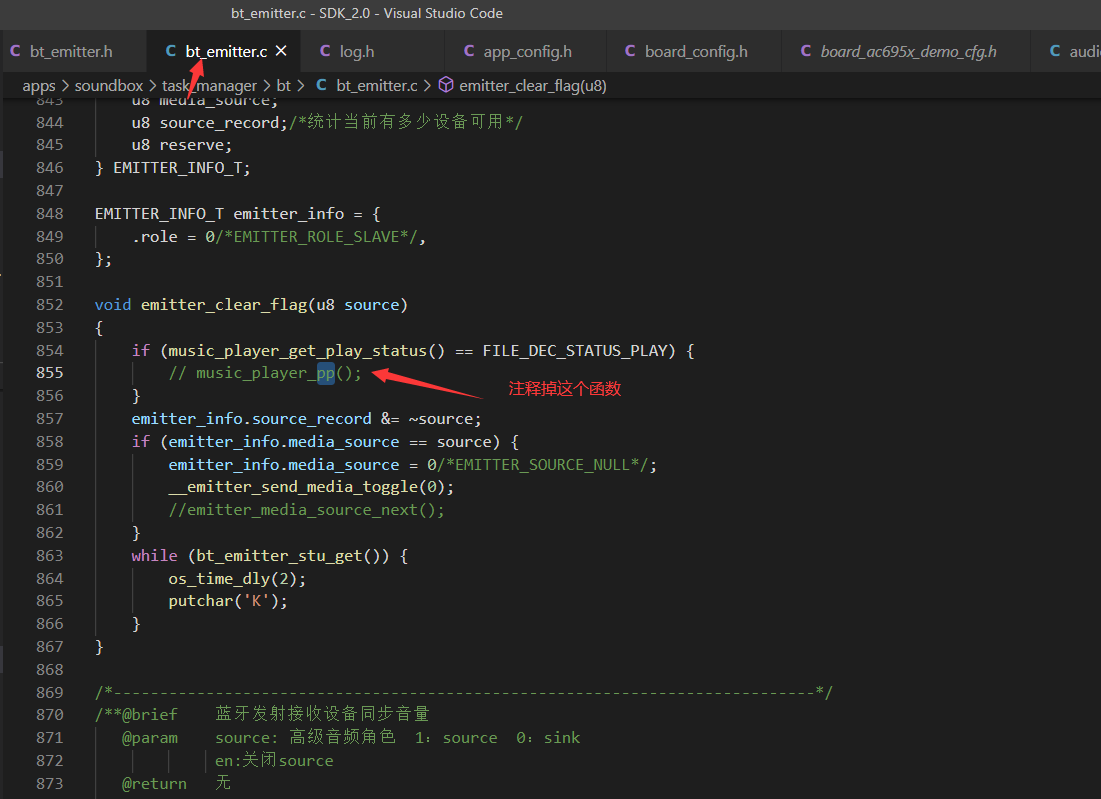Expand the task_manager breadcrumb segment

(209, 86)
